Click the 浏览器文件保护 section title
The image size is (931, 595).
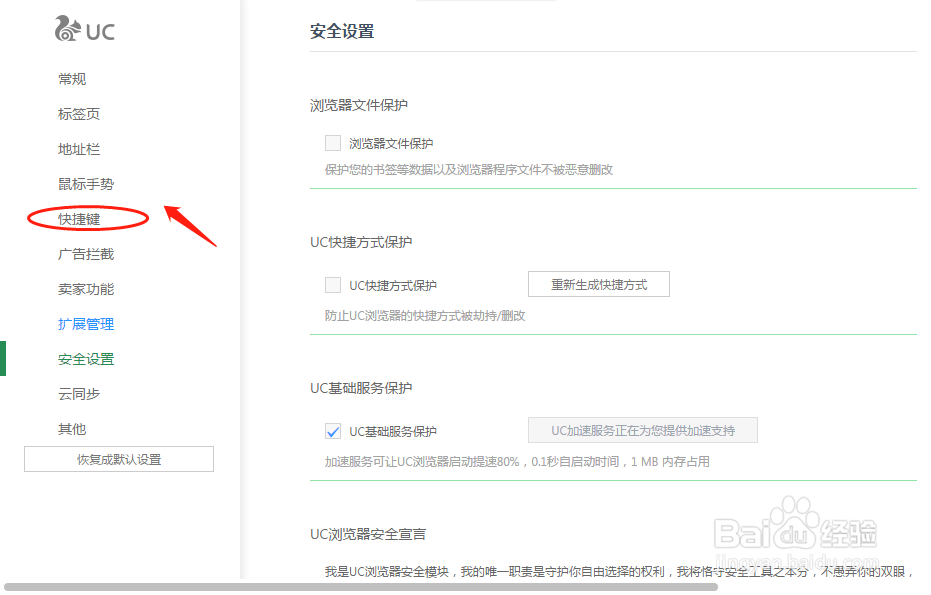[x=359, y=106]
